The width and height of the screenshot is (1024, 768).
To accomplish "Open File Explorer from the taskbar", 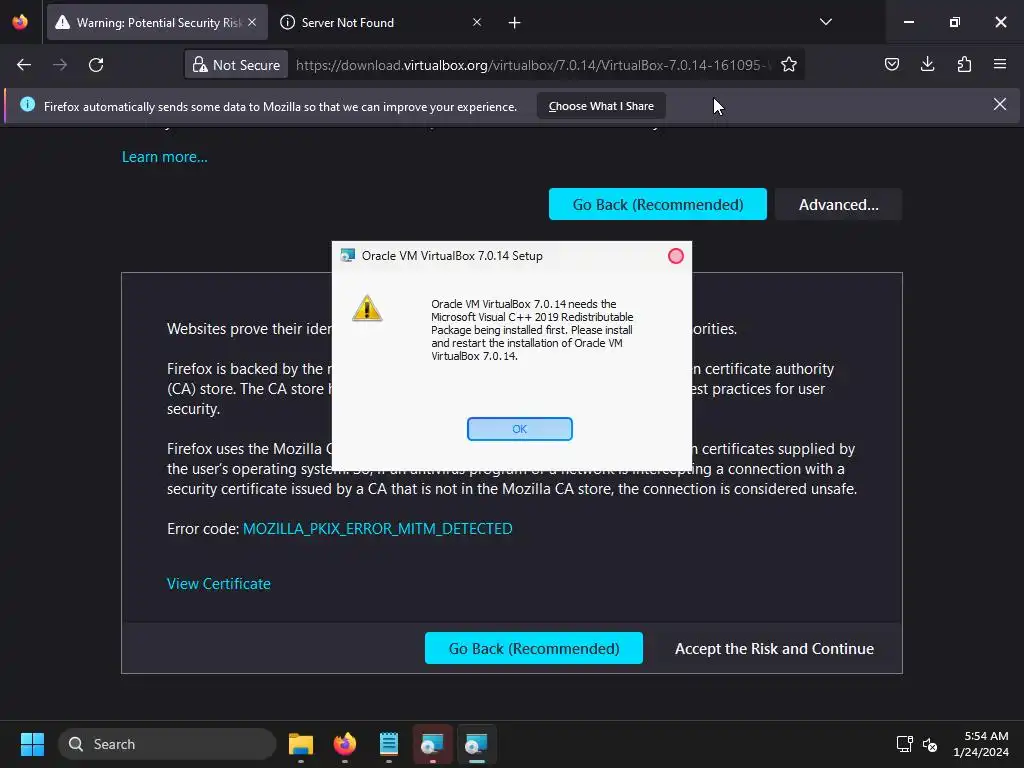I will pyautogui.click(x=301, y=744).
